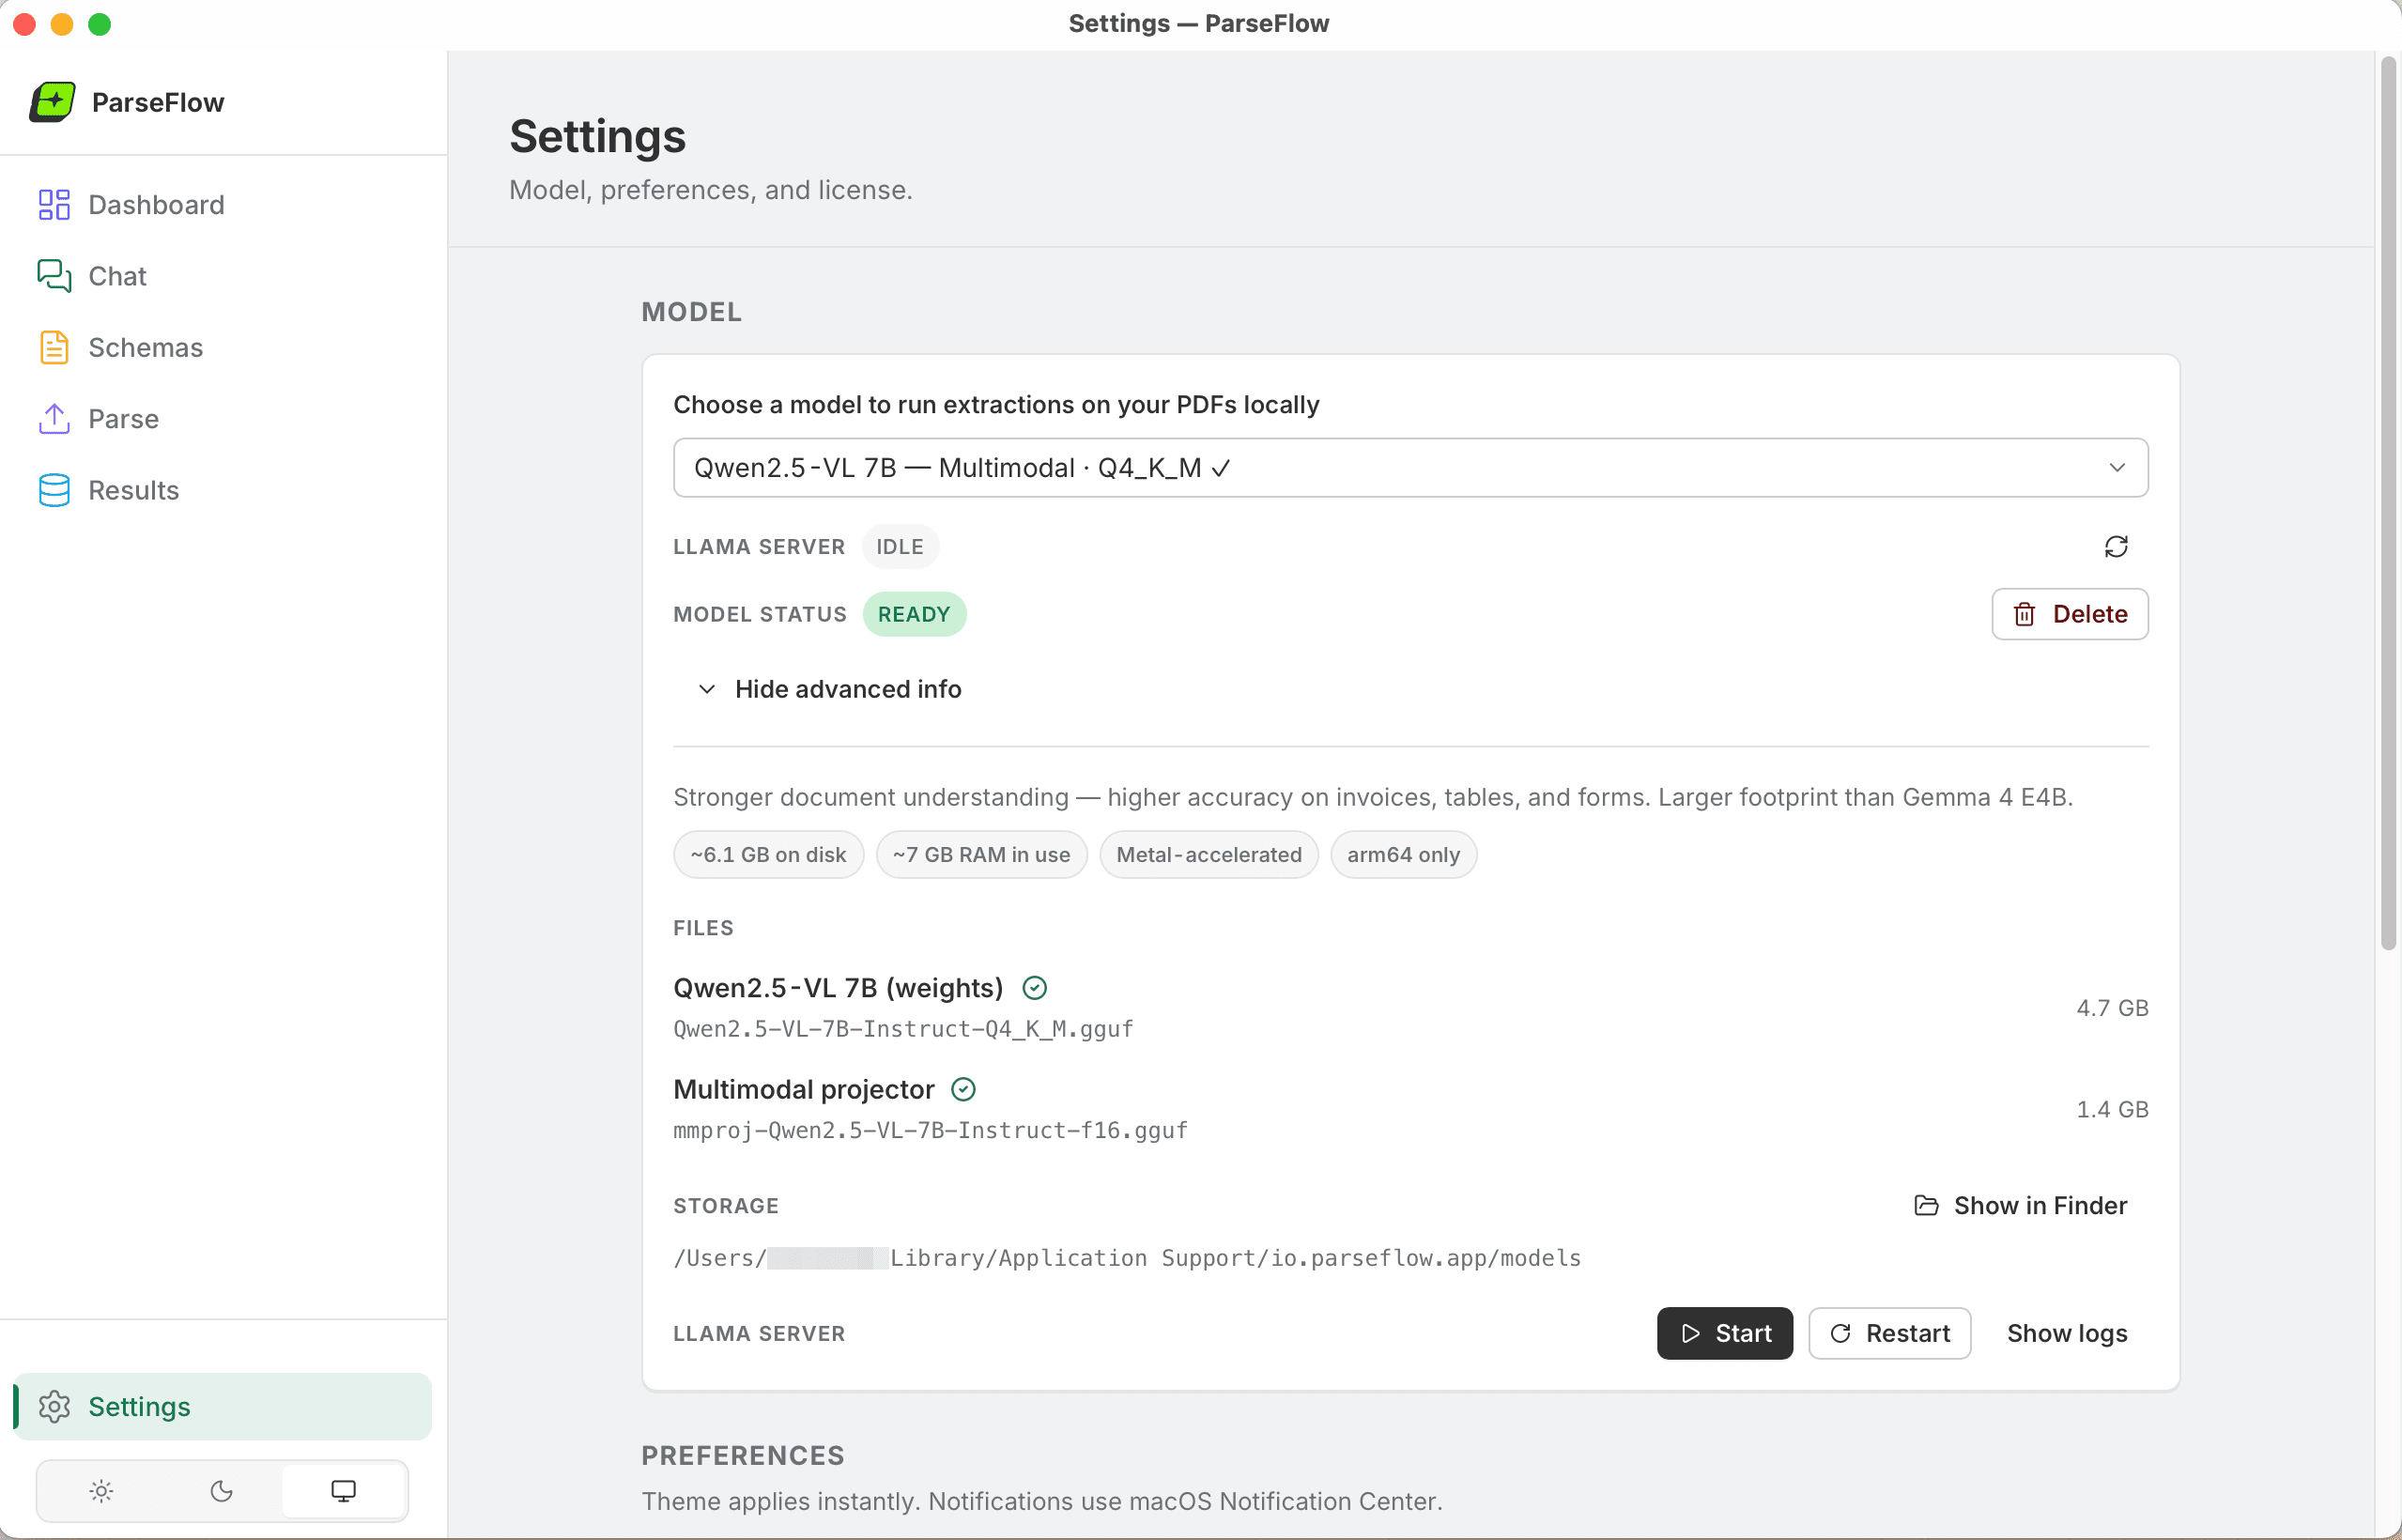
Task: Refresh the llama server status
Action: point(2116,546)
